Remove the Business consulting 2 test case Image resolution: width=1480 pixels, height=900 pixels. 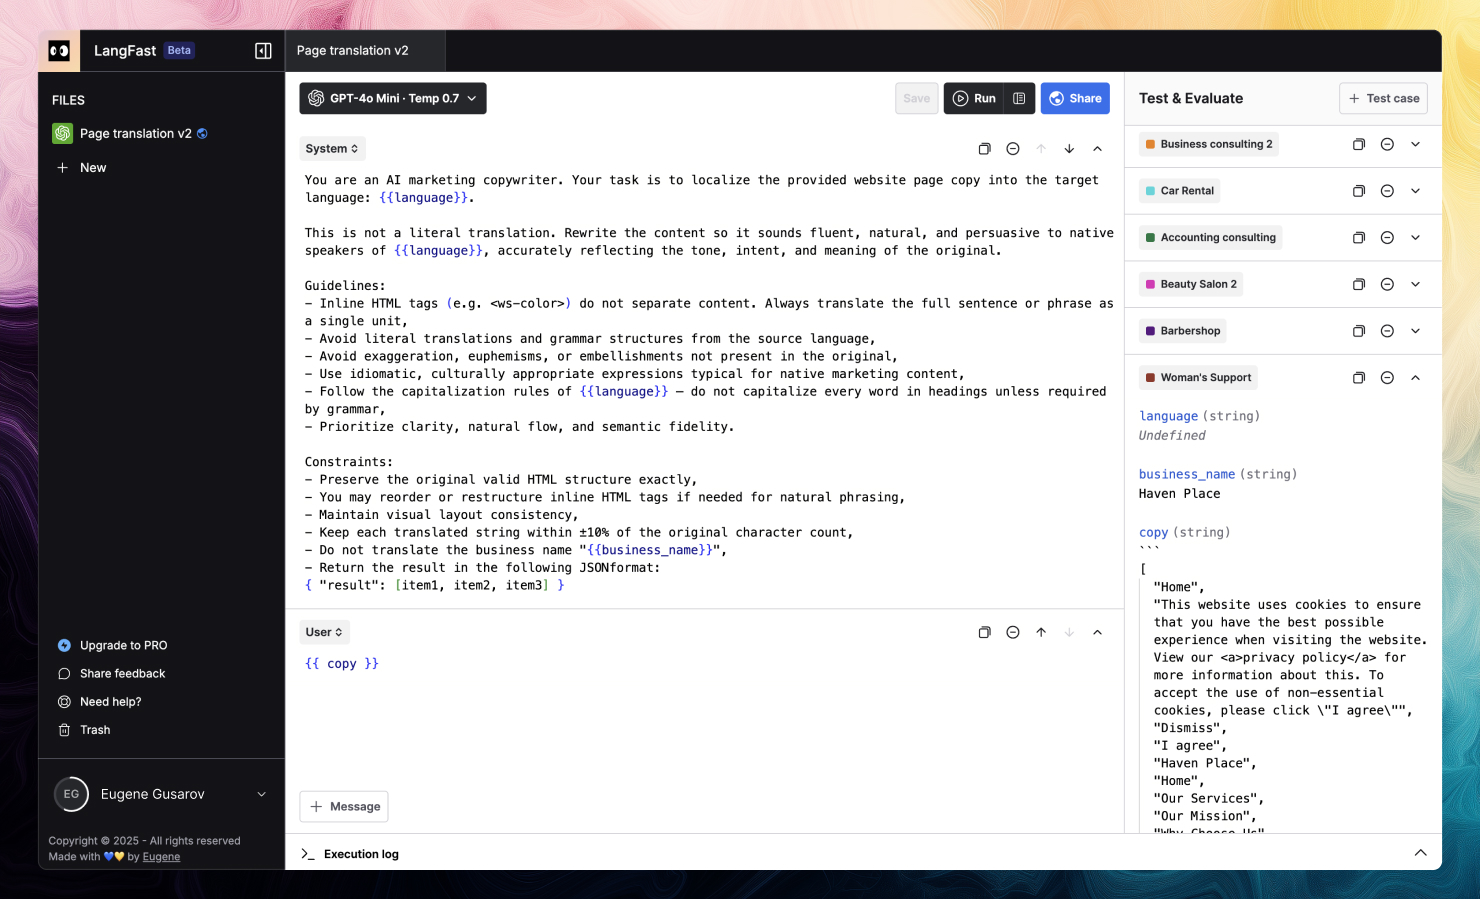1387,144
